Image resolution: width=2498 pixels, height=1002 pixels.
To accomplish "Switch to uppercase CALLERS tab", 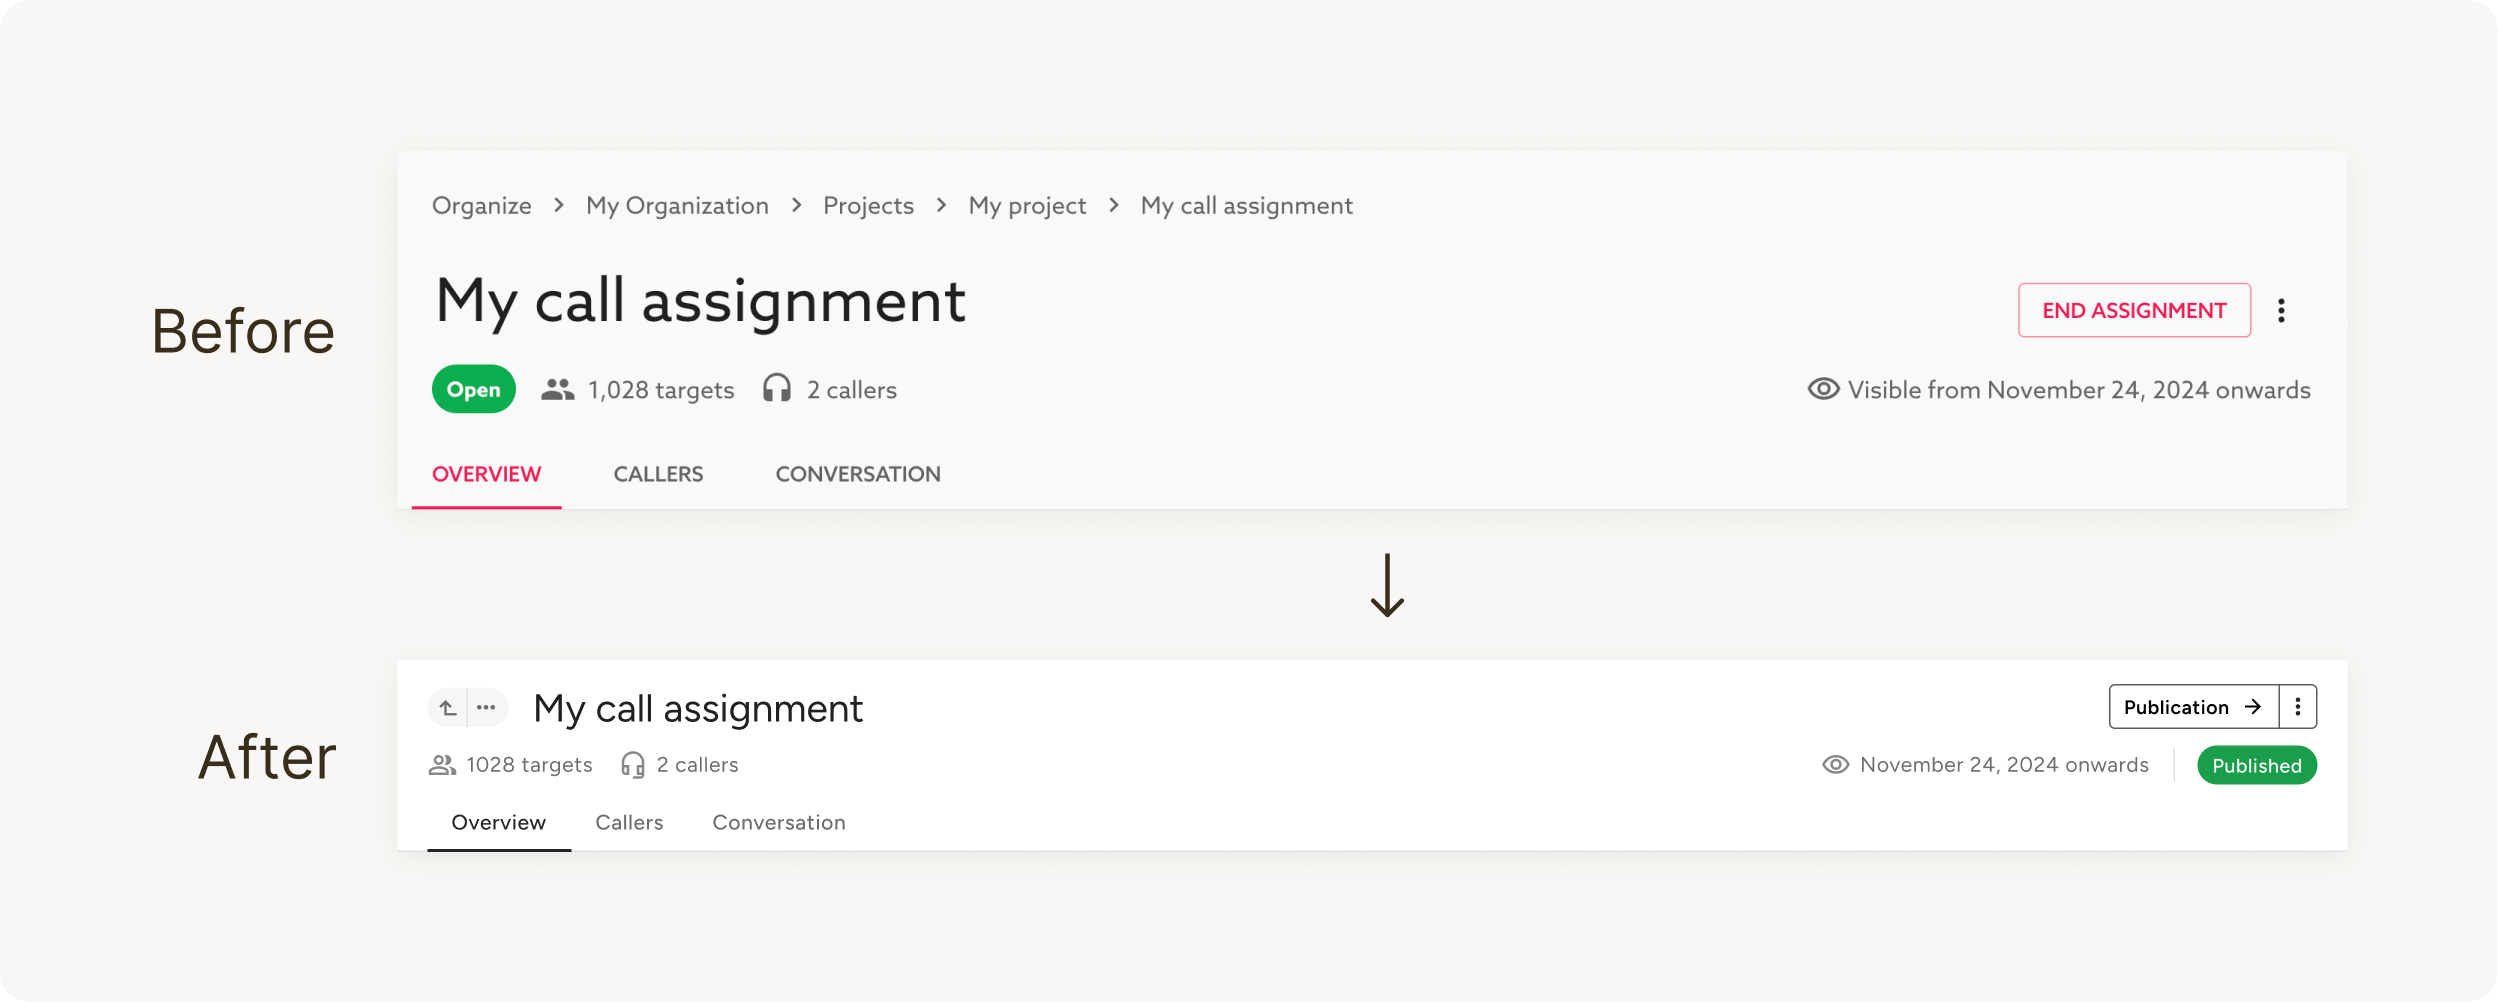I will coord(658,474).
